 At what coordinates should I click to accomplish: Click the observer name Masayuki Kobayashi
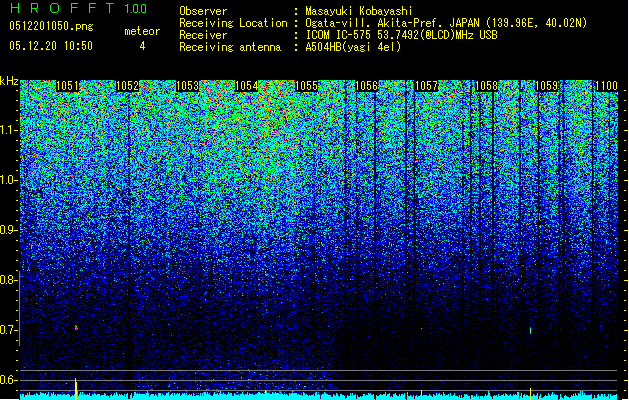pos(359,11)
